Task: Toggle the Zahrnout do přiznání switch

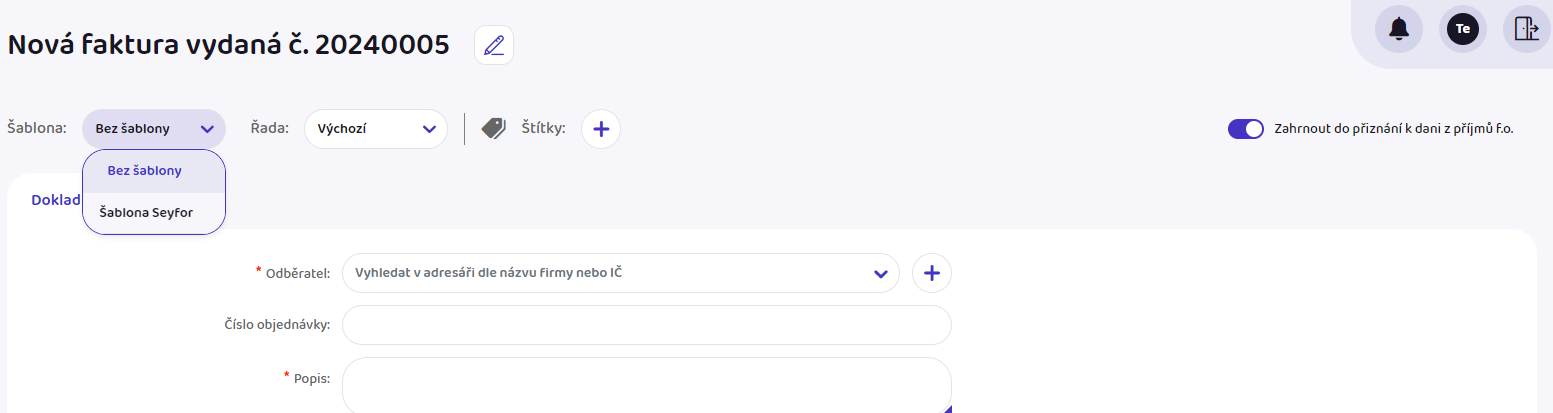Action: click(1246, 129)
